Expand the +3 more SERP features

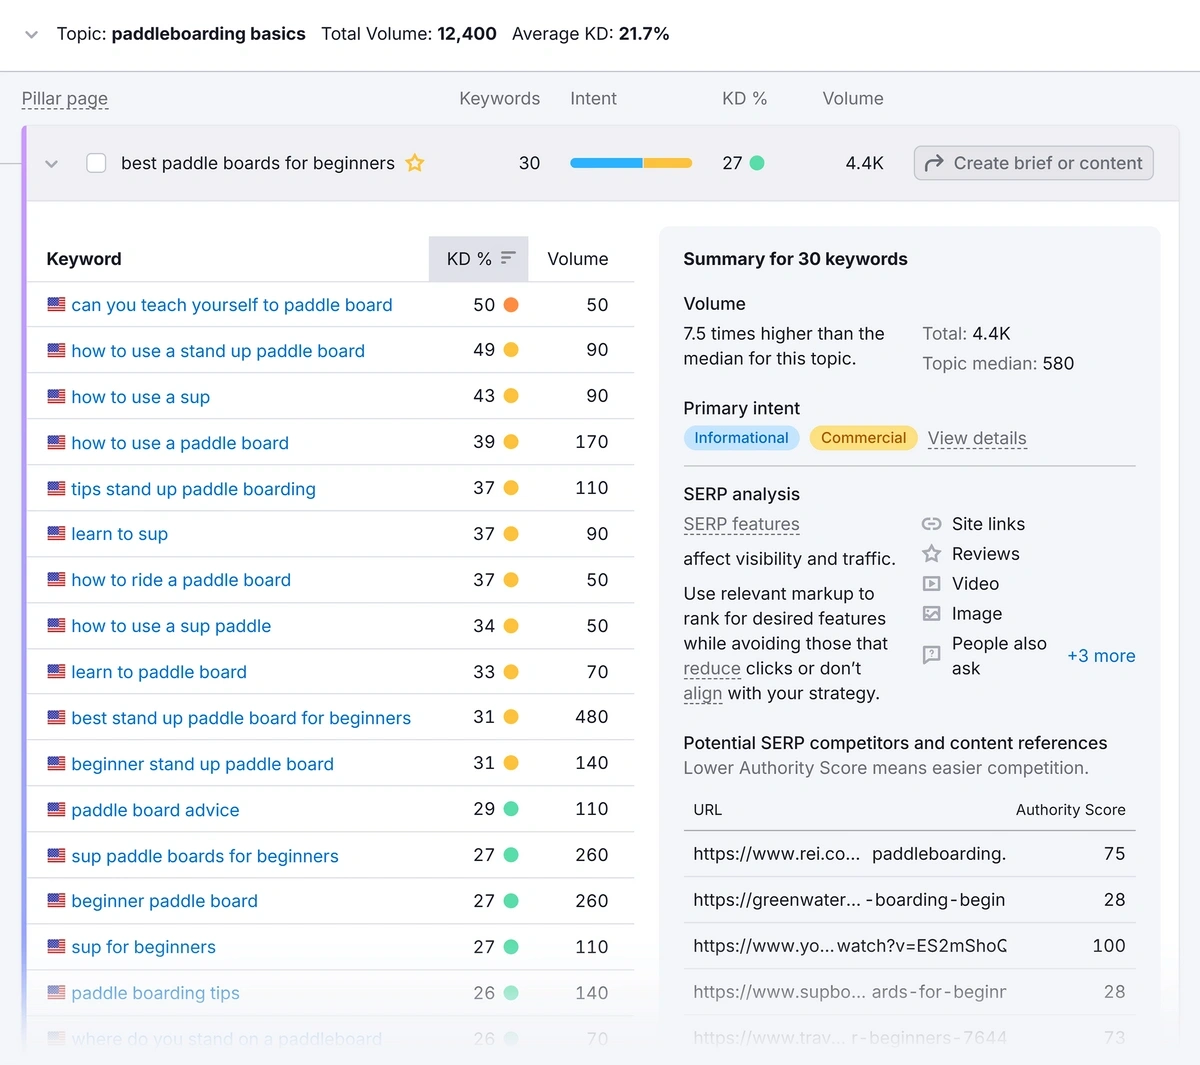pyautogui.click(x=1101, y=656)
